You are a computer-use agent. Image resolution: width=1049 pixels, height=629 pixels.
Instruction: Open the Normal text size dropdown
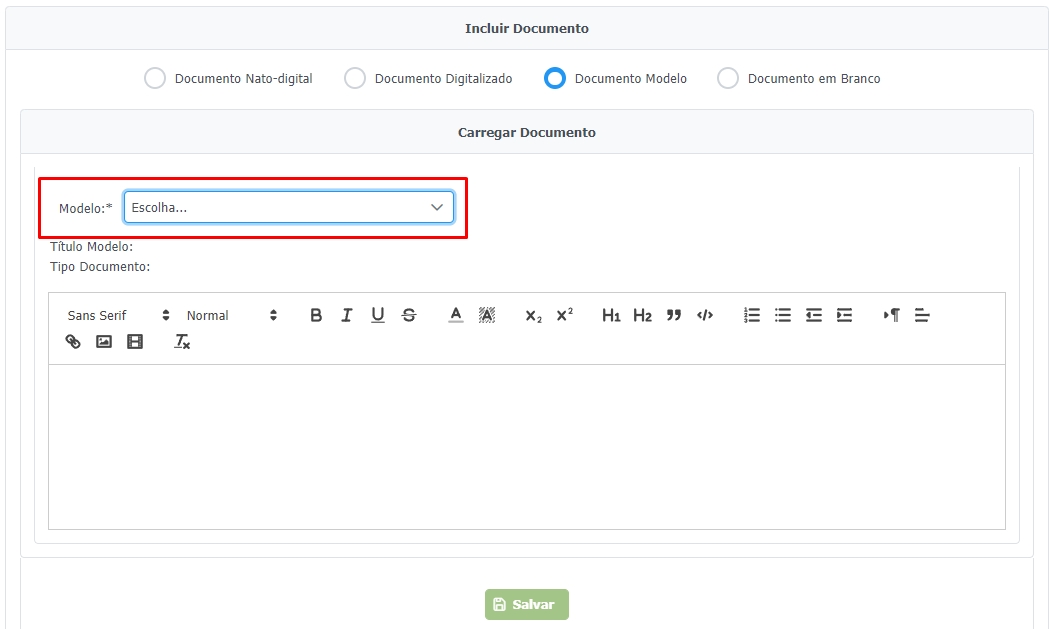tap(232, 315)
